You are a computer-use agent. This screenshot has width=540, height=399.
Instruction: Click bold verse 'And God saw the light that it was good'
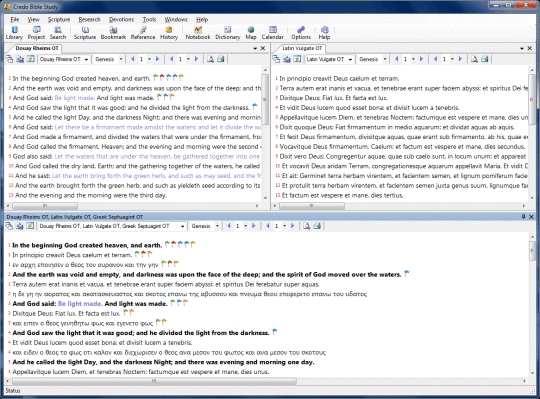(x=141, y=333)
